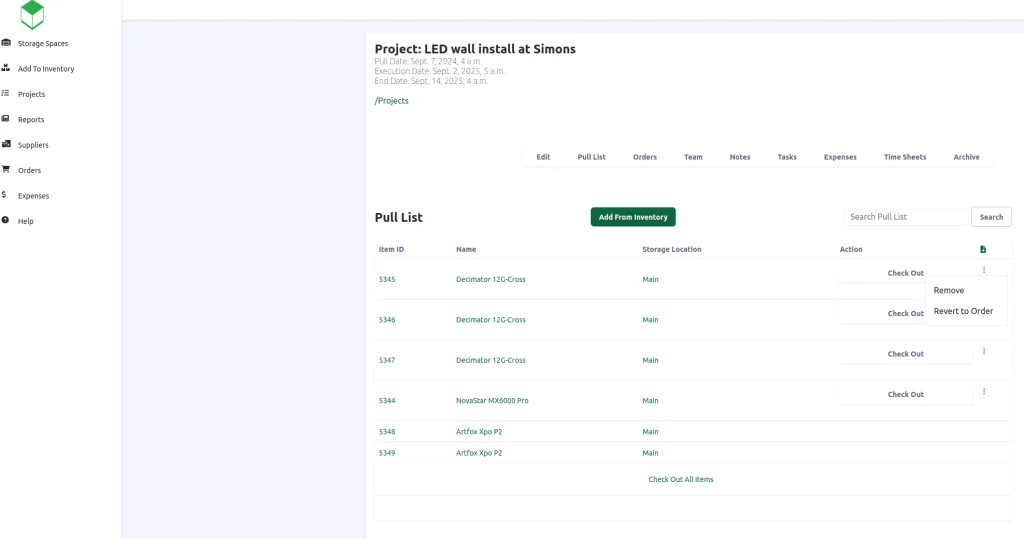1024x539 pixels.
Task: Click Decimator 12G-Cross name in row 5346
Action: pyautogui.click(x=490, y=319)
